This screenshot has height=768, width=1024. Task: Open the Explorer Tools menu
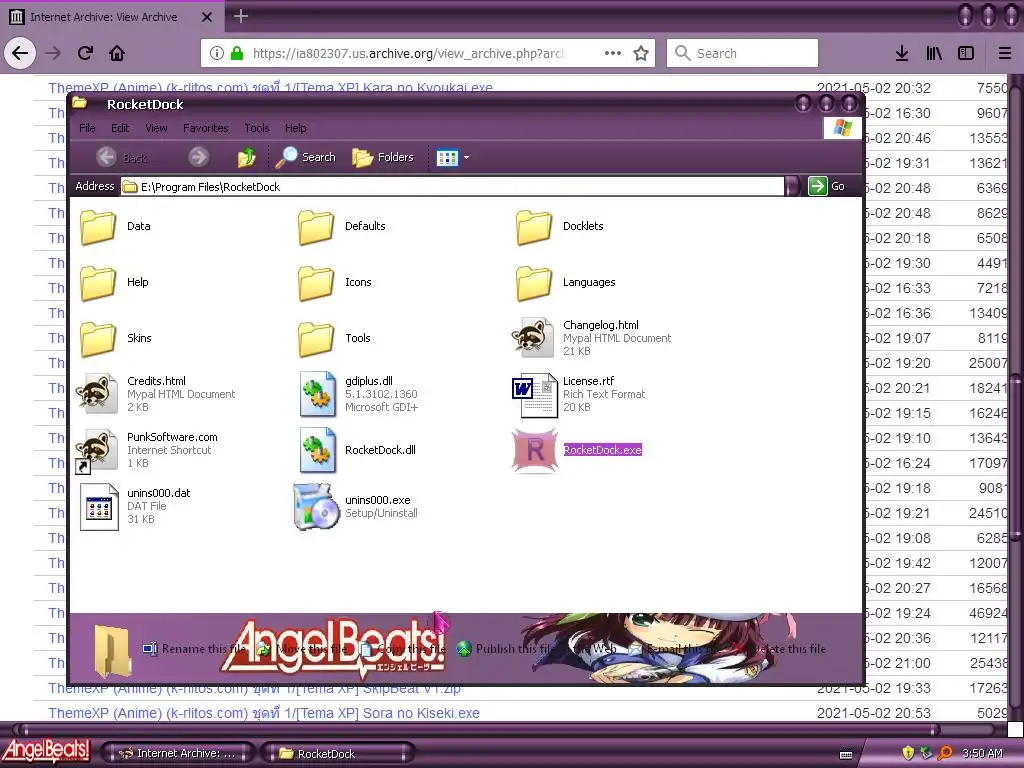257,128
